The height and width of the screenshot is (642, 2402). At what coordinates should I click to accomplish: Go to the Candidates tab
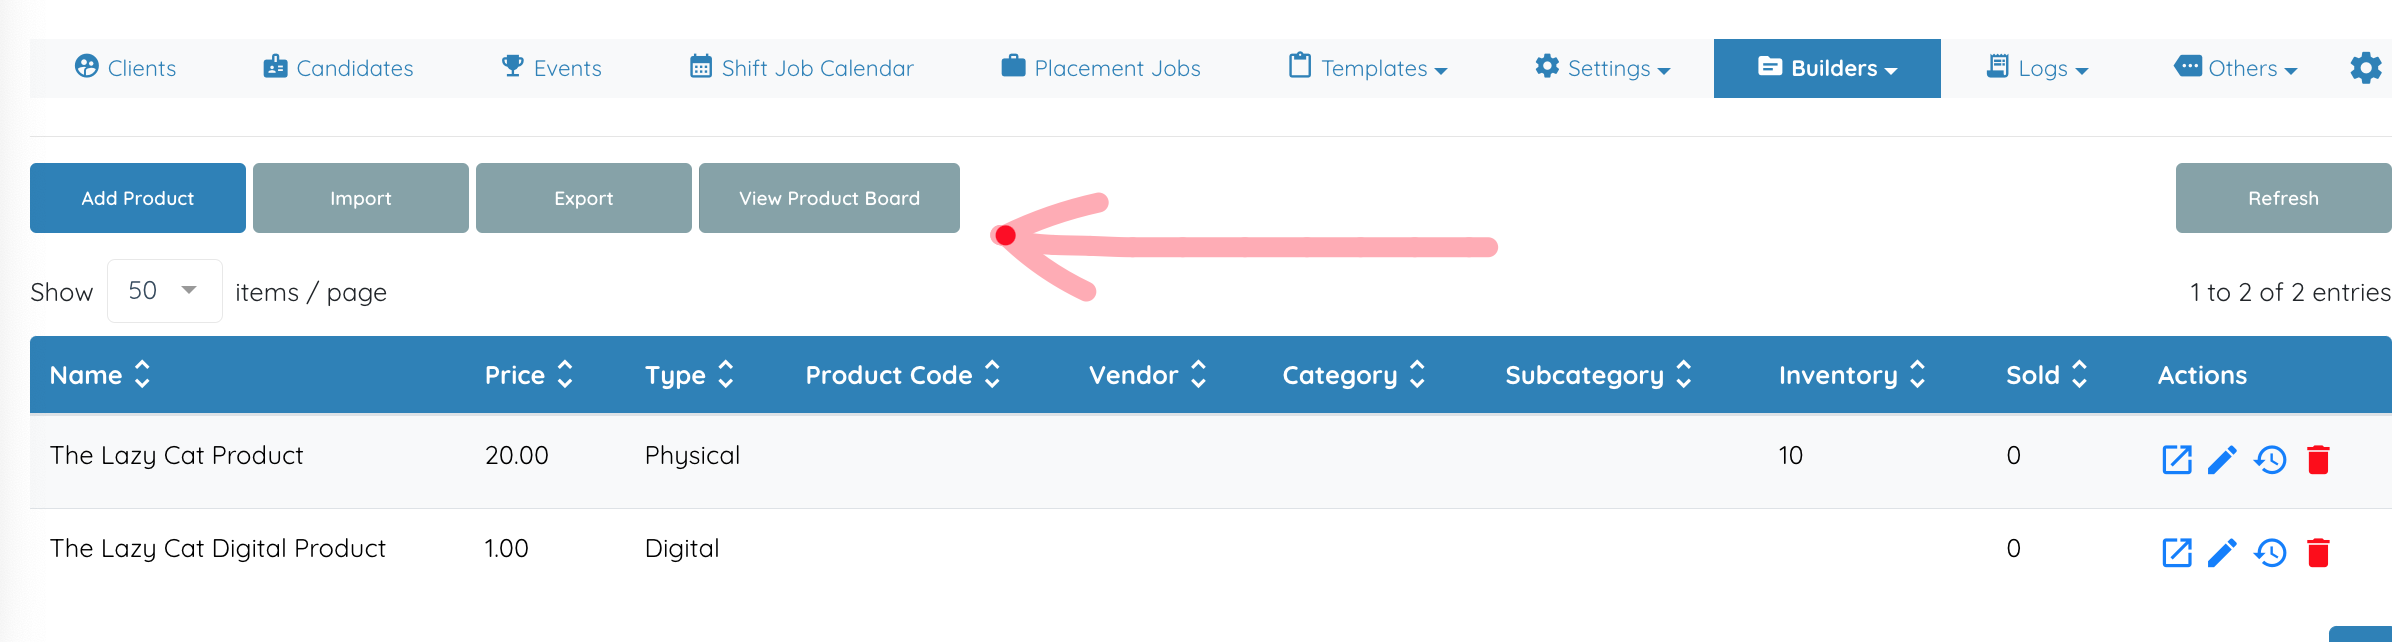pyautogui.click(x=338, y=68)
